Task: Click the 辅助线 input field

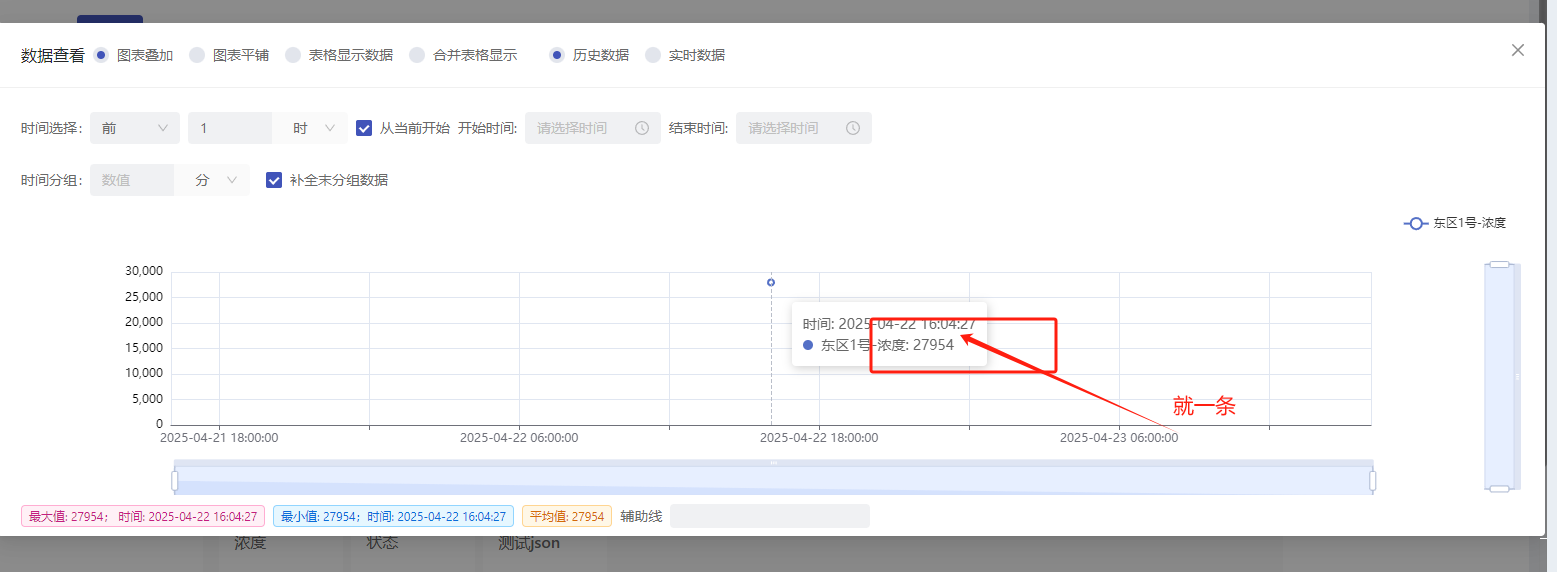Action: pyautogui.click(x=769, y=516)
